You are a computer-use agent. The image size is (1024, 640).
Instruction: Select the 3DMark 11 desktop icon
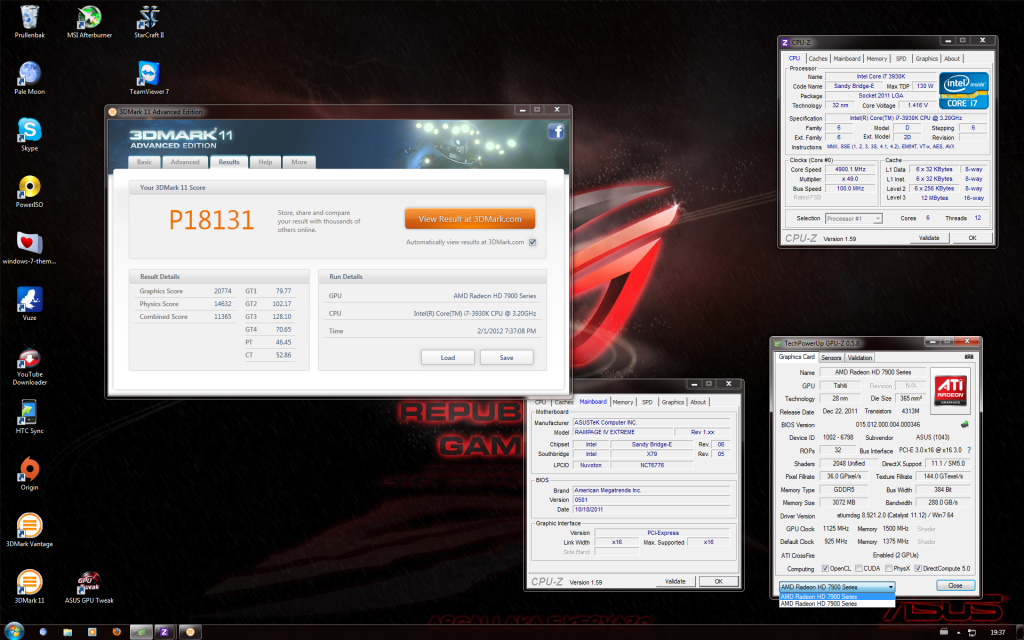[x=29, y=586]
